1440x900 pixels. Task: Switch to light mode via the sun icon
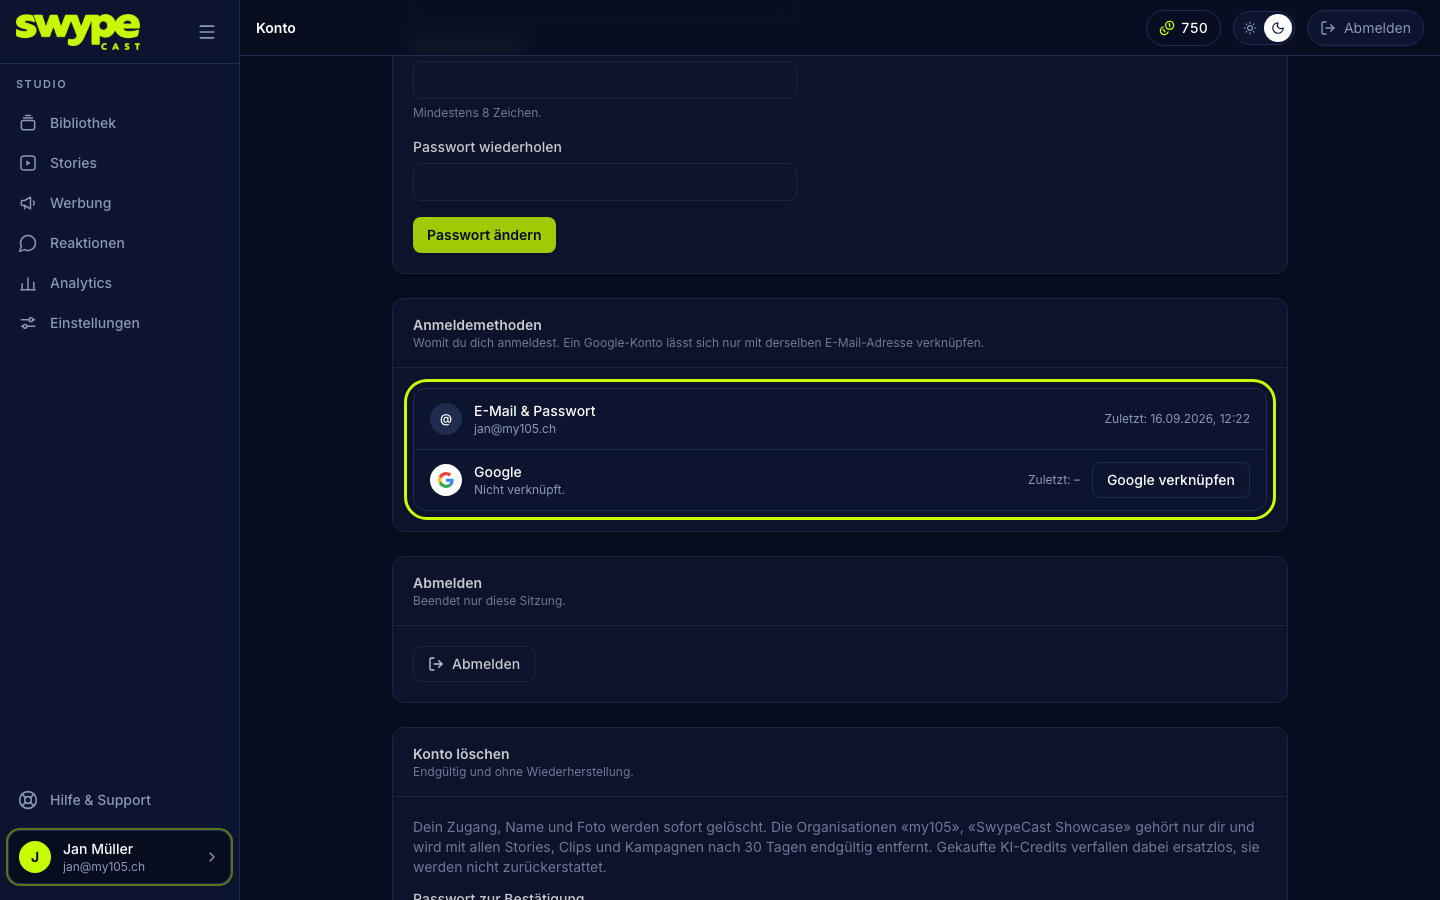pyautogui.click(x=1250, y=28)
